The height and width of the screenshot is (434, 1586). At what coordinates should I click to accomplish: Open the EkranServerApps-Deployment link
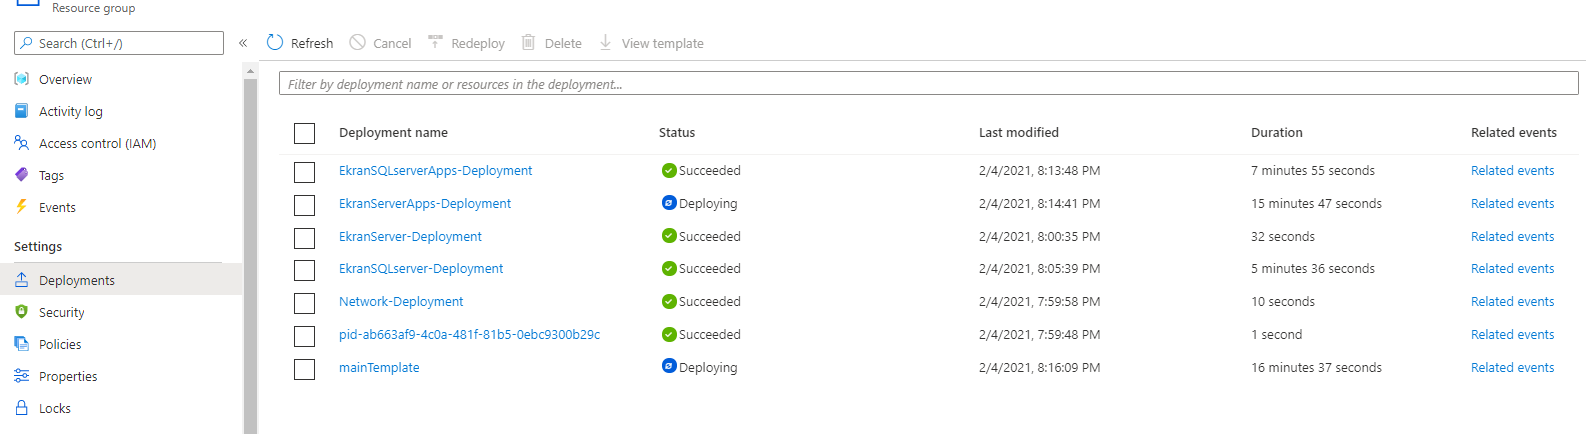[x=424, y=203]
